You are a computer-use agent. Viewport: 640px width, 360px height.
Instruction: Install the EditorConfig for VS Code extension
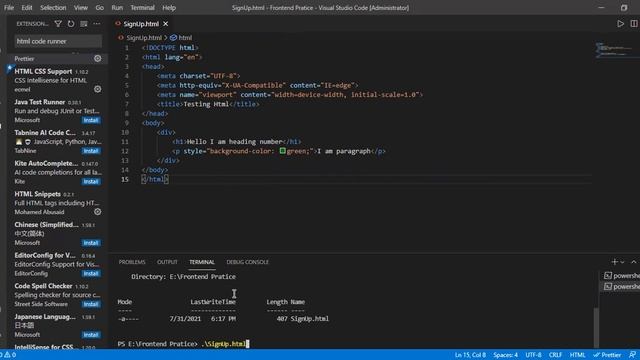click(91, 273)
